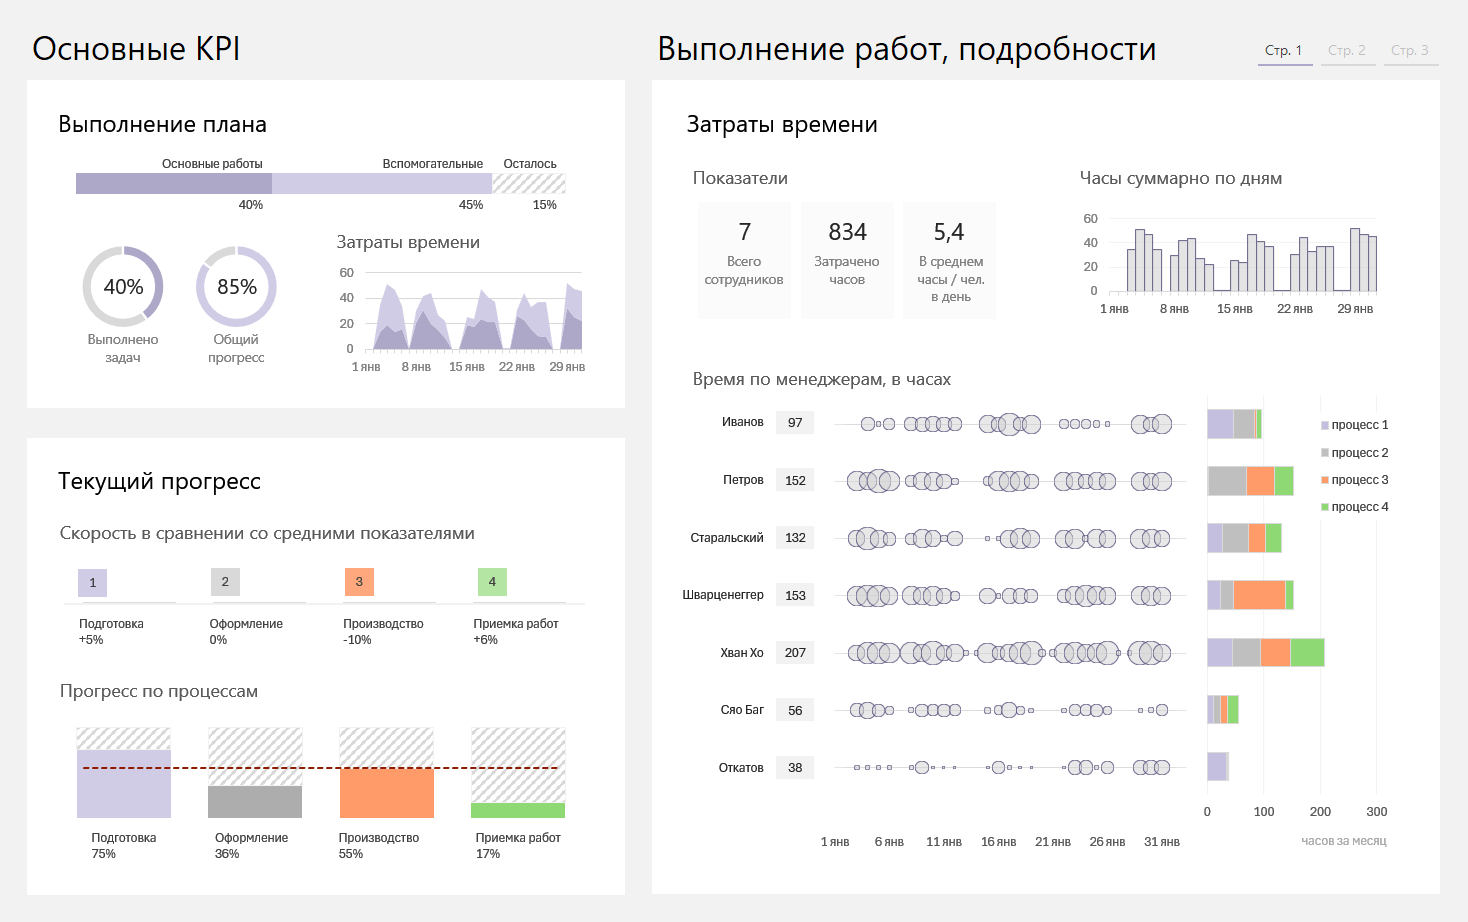Click the Подготовка 75% progress bar
Image resolution: width=1468 pixels, height=922 pixels.
[124, 784]
